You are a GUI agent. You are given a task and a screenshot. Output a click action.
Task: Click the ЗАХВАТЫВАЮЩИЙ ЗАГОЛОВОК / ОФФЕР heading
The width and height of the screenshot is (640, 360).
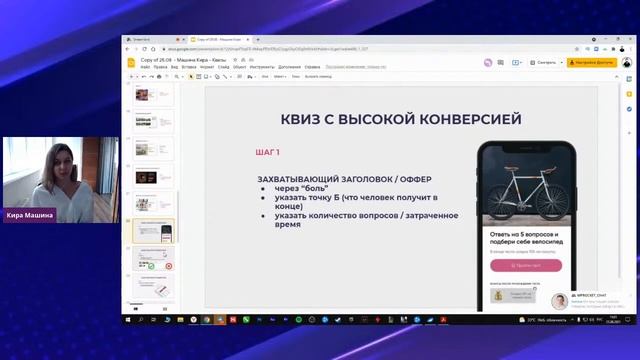click(x=344, y=179)
